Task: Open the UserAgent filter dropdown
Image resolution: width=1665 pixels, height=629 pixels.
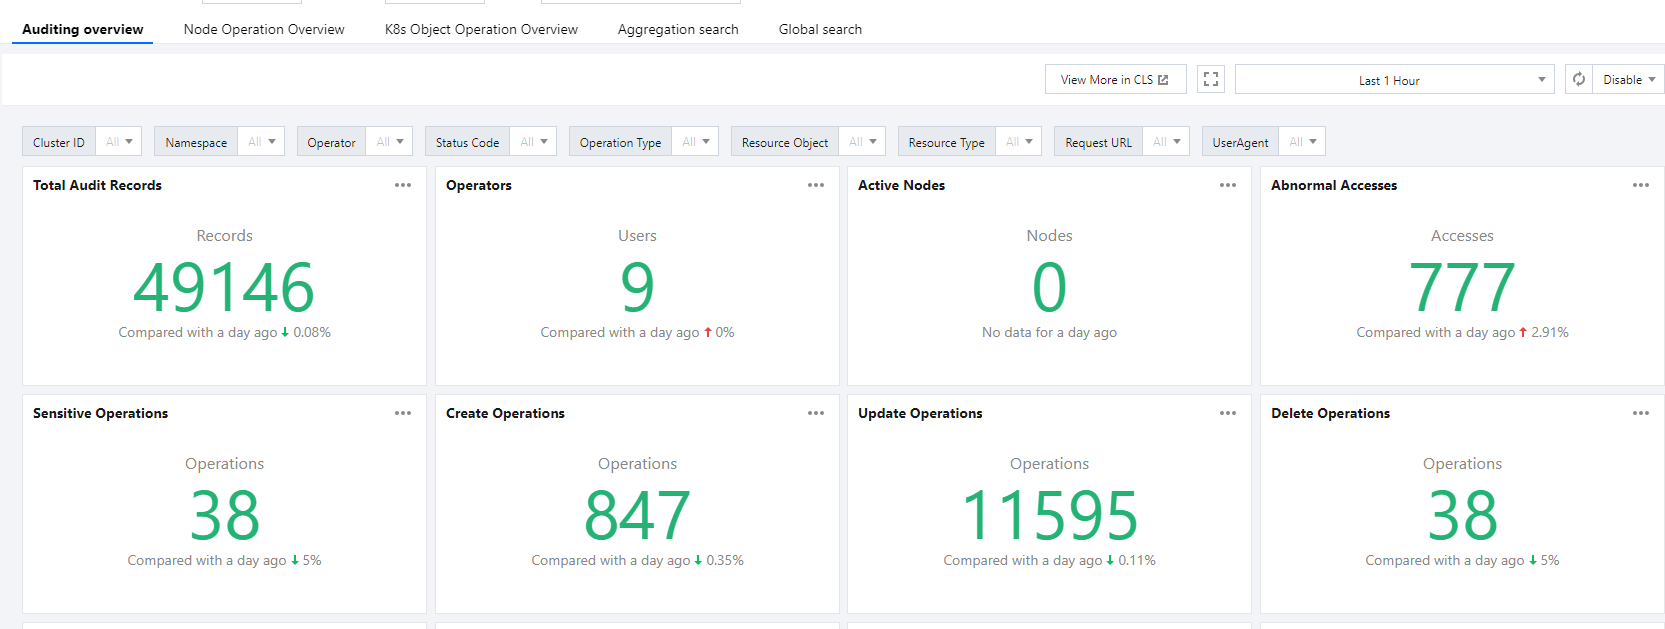Action: [1302, 142]
